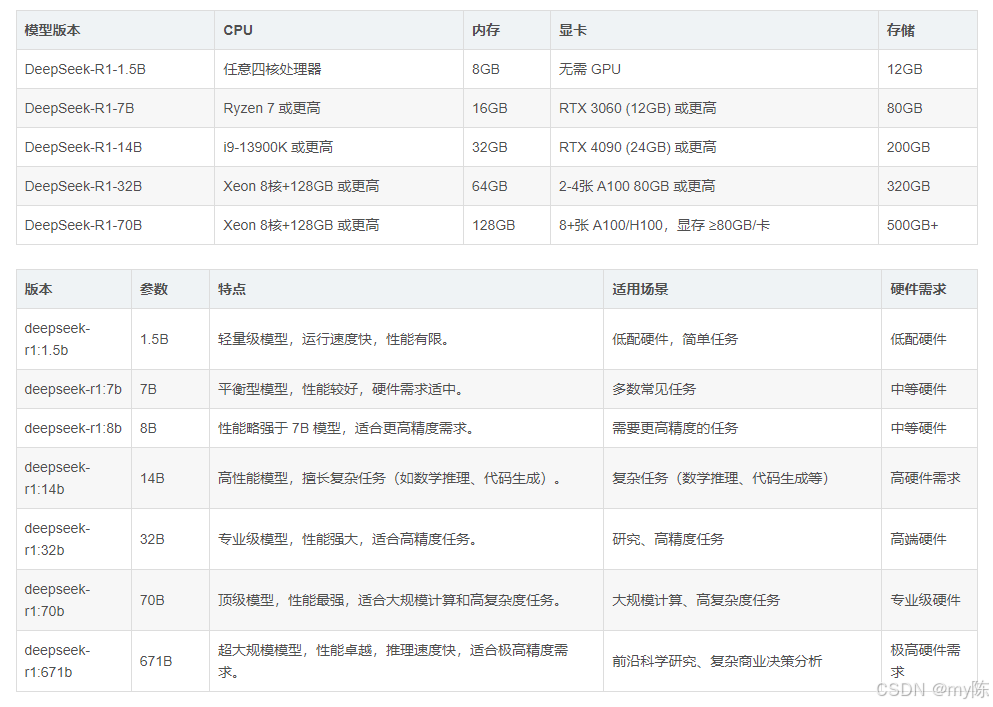This screenshot has height=707, width=993.
Task: Select the '200GB' storage cell
Action: [928, 147]
